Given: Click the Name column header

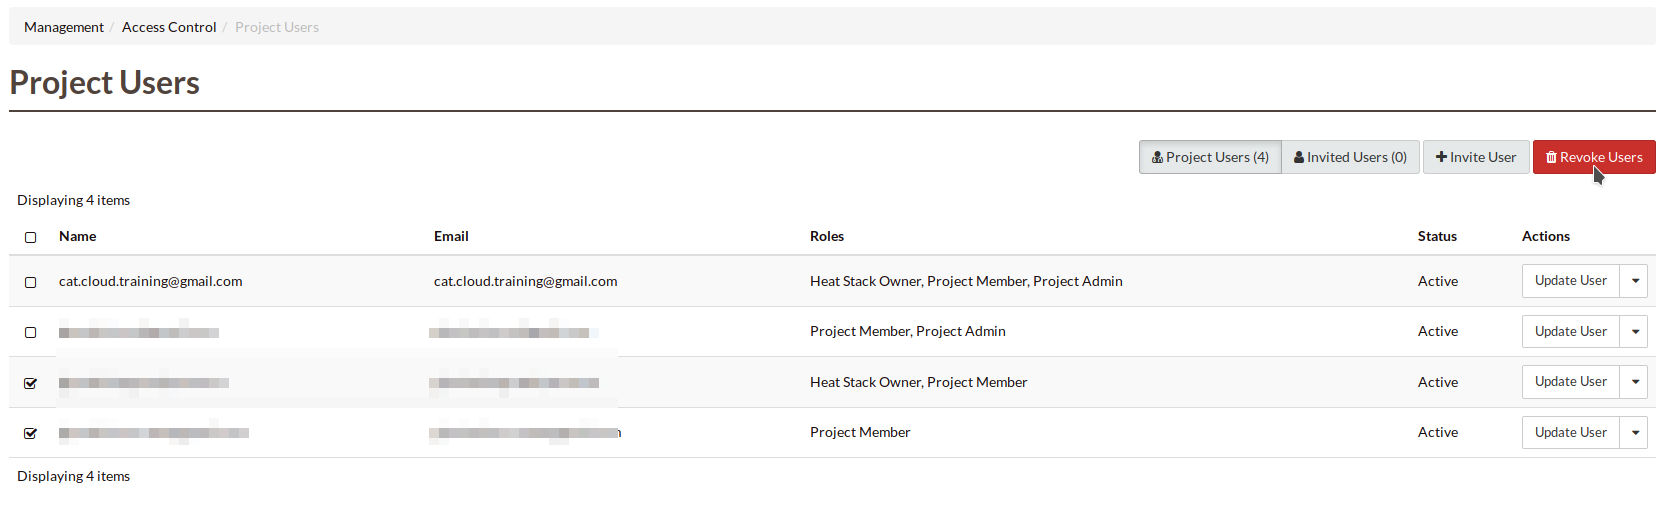Looking at the screenshot, I should pyautogui.click(x=78, y=236).
